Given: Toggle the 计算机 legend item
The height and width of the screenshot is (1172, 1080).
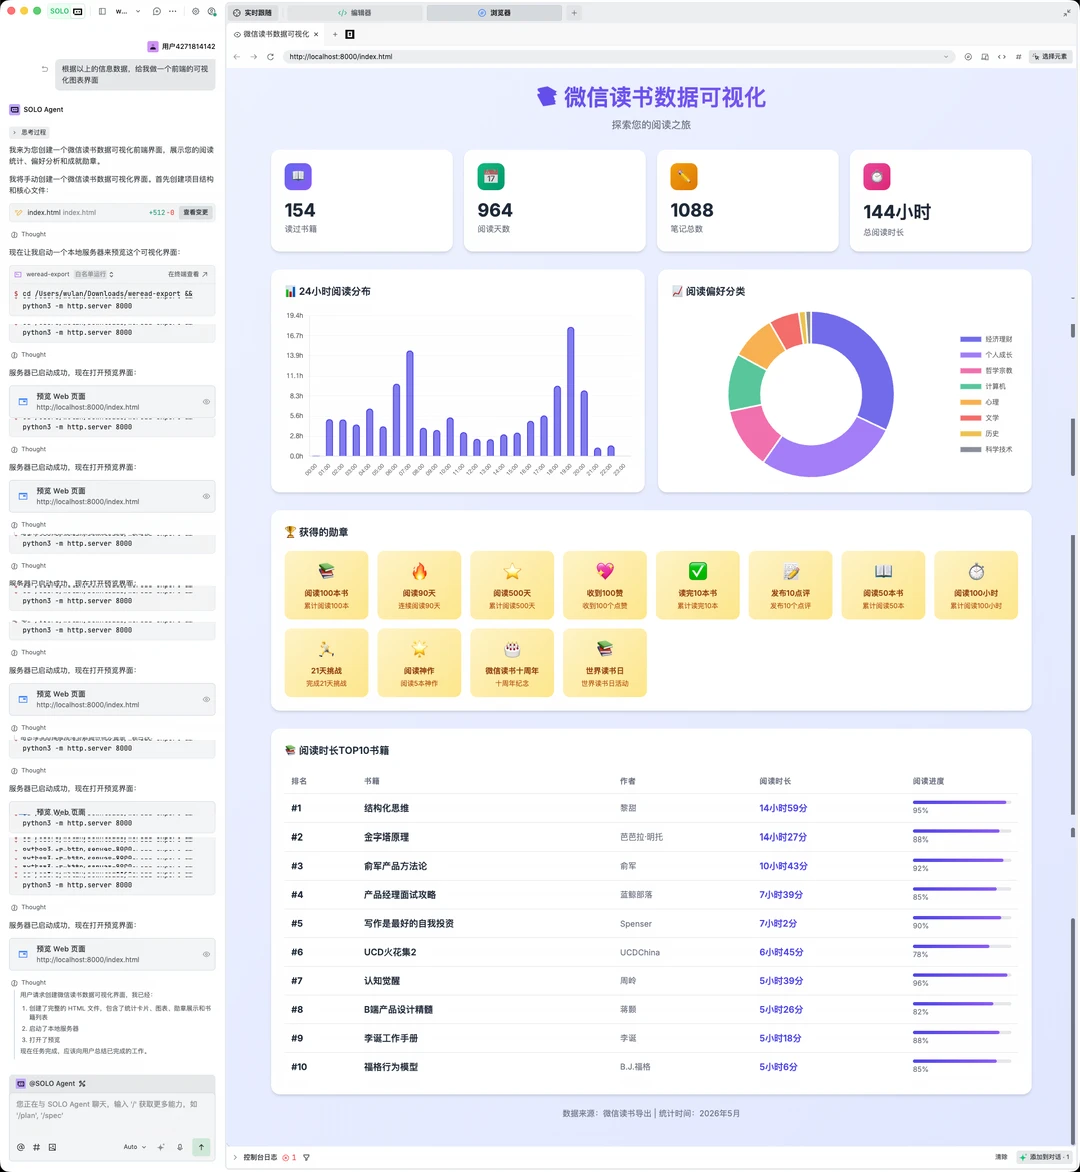Looking at the screenshot, I should pos(984,386).
